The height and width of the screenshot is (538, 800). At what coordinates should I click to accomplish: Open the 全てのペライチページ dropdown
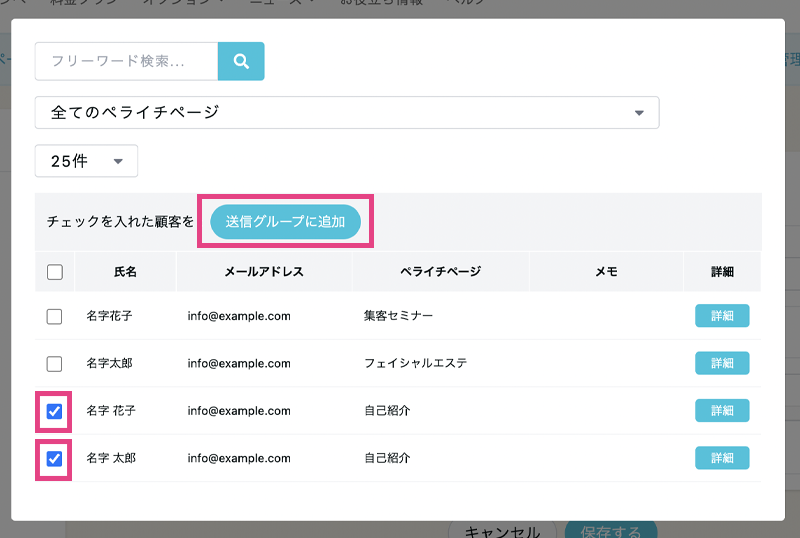346,113
